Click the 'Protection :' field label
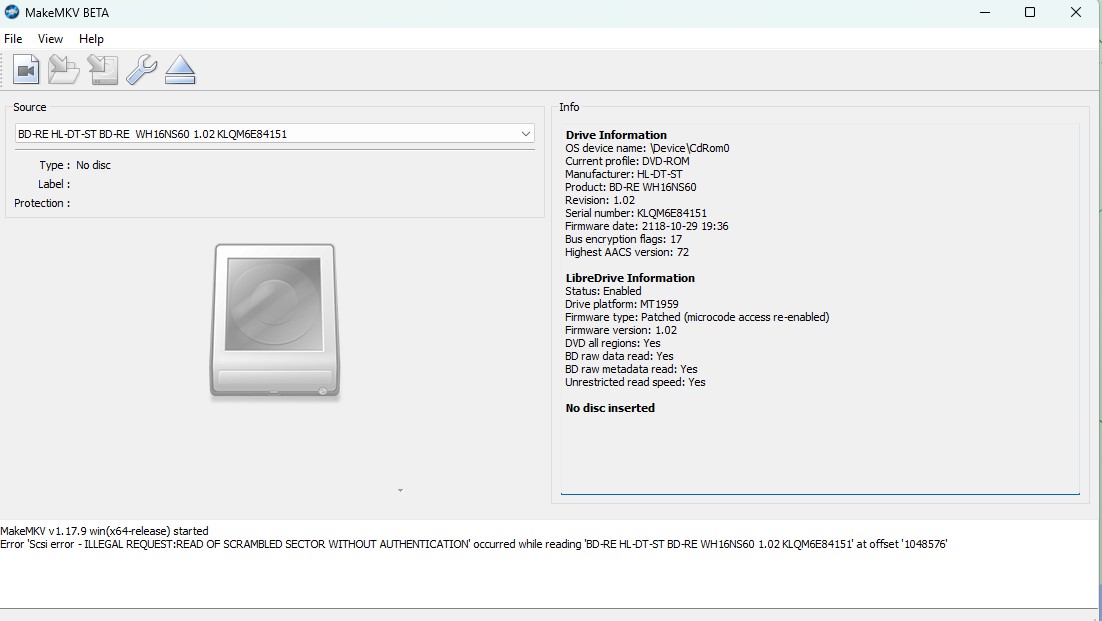Viewport: 1102px width, 621px height. [x=42, y=203]
